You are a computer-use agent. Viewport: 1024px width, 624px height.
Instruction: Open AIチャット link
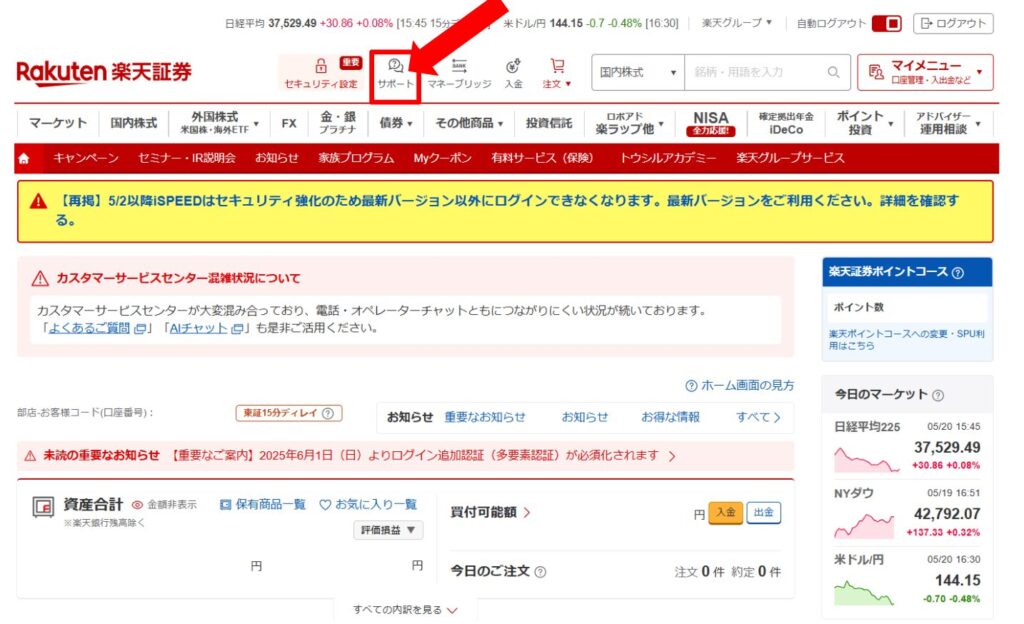point(206,328)
